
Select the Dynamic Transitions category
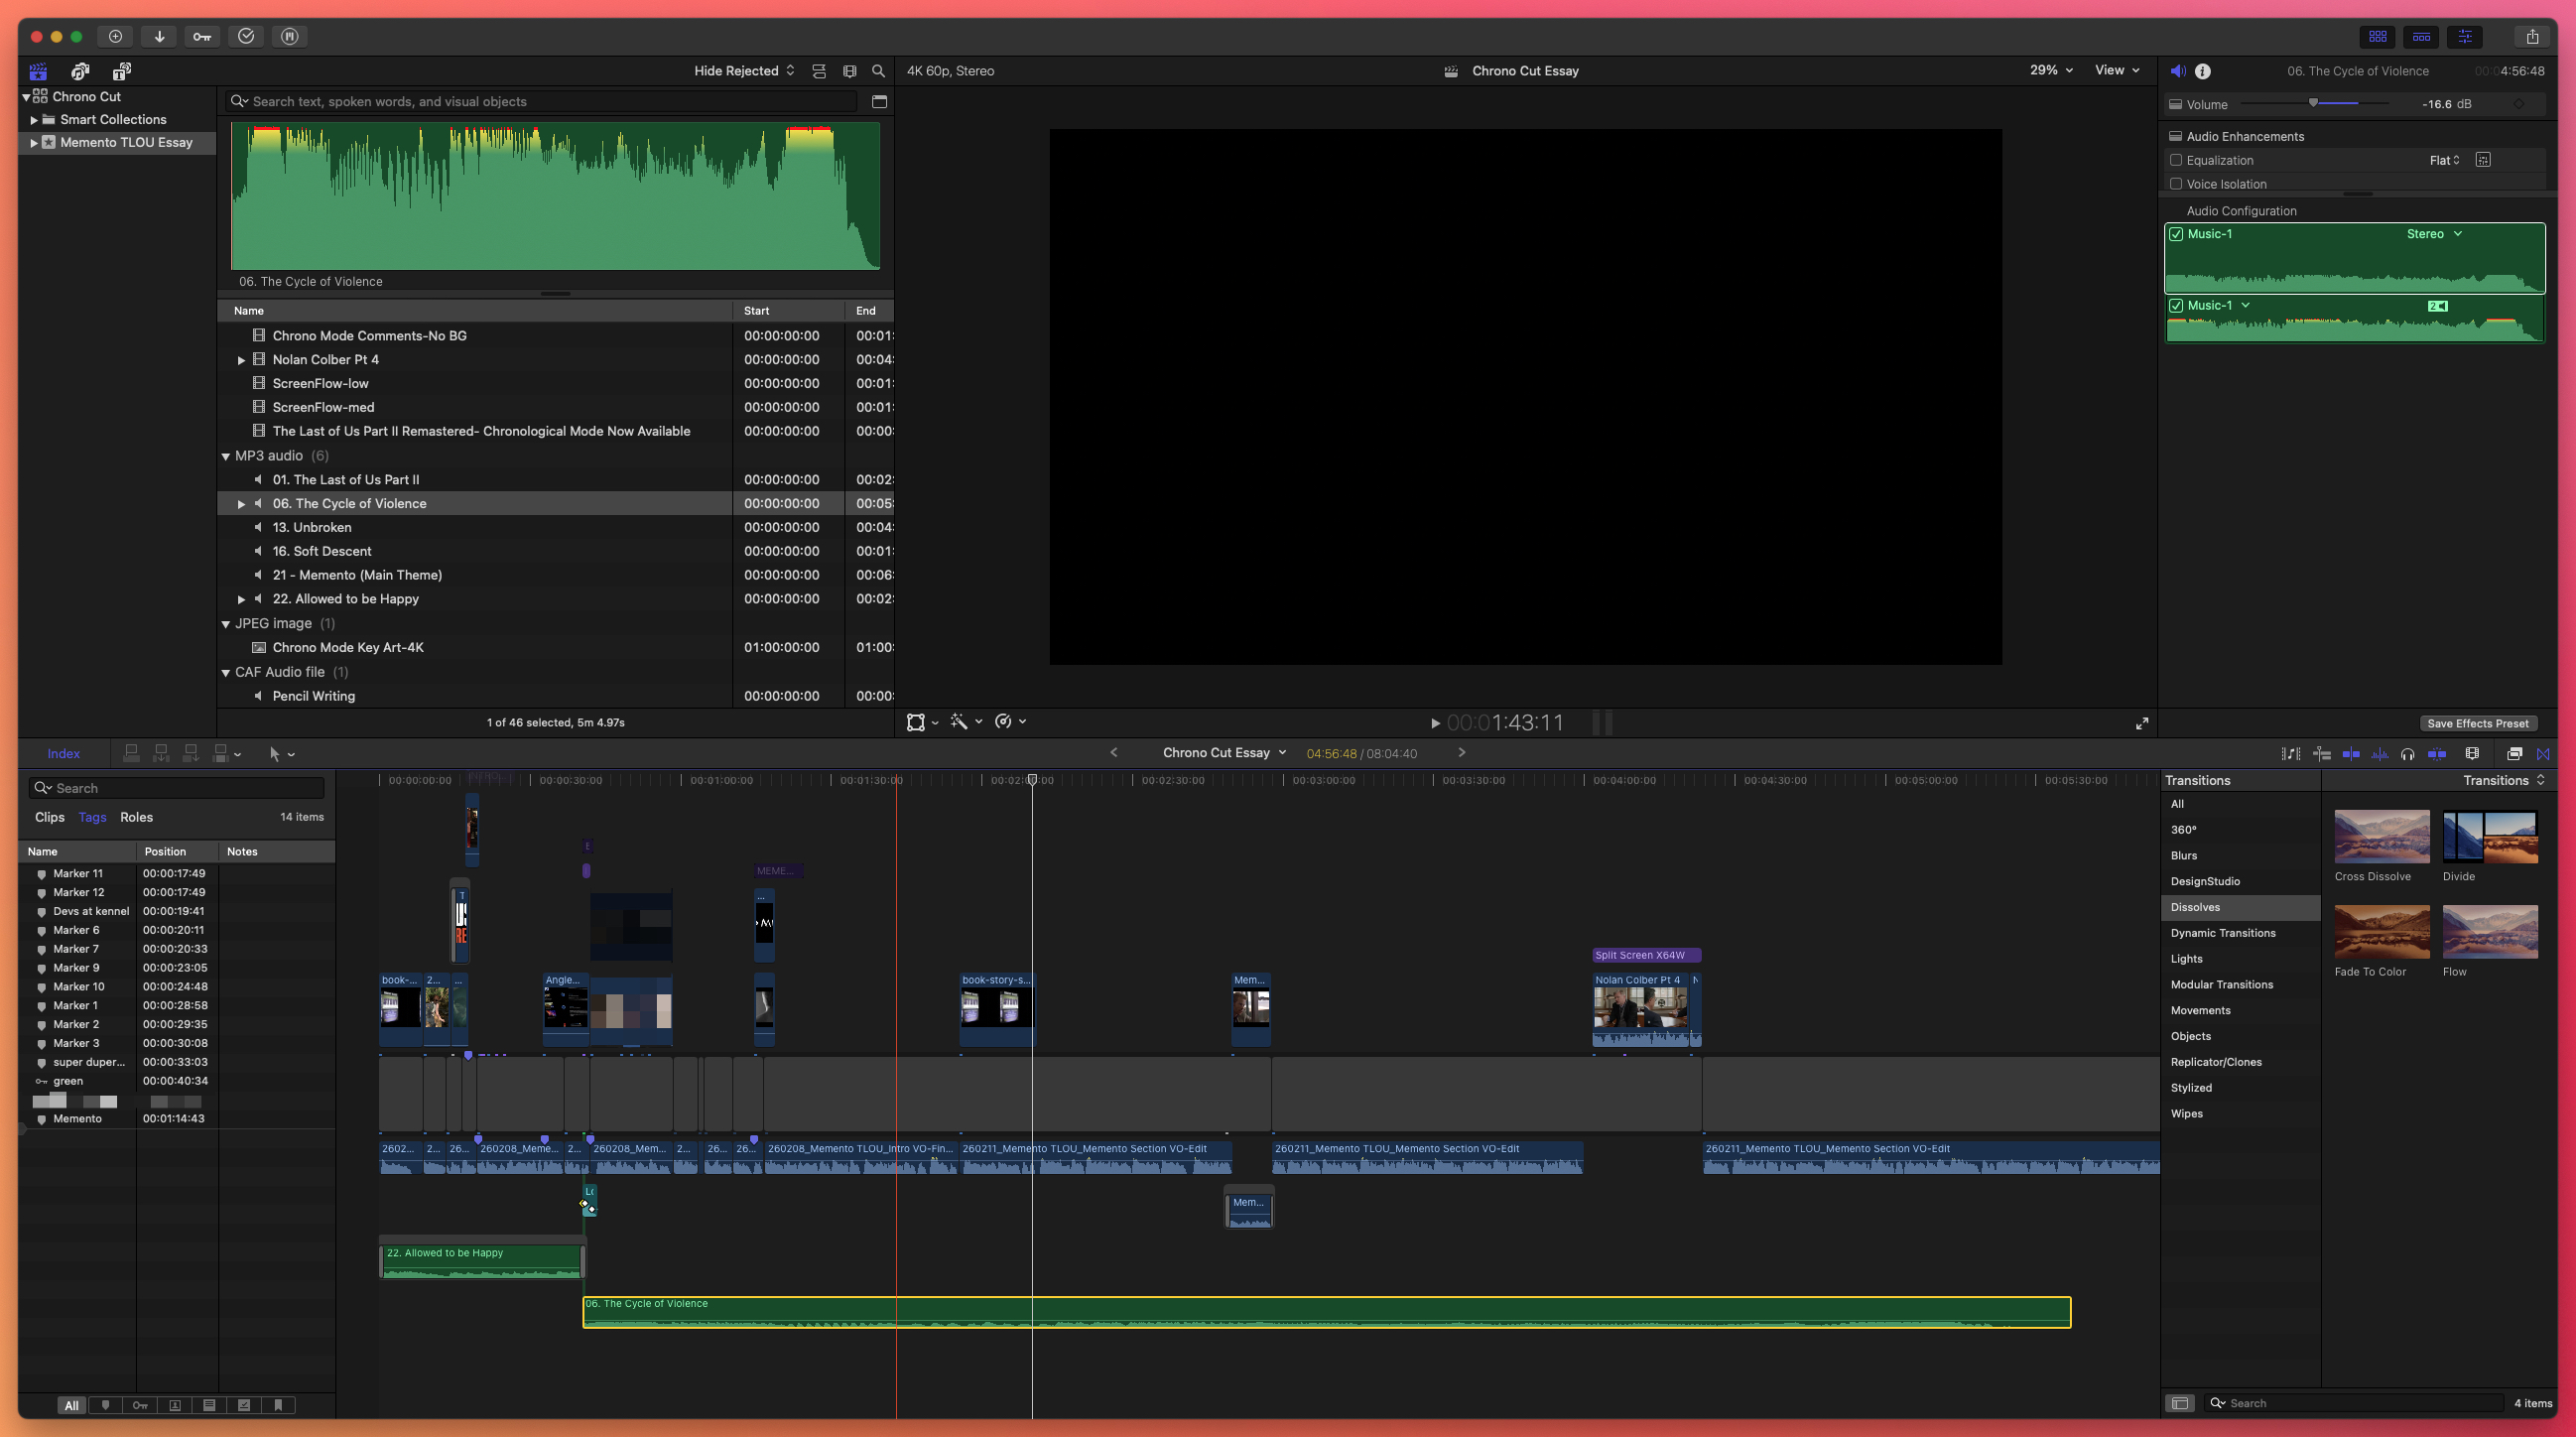point(2222,933)
